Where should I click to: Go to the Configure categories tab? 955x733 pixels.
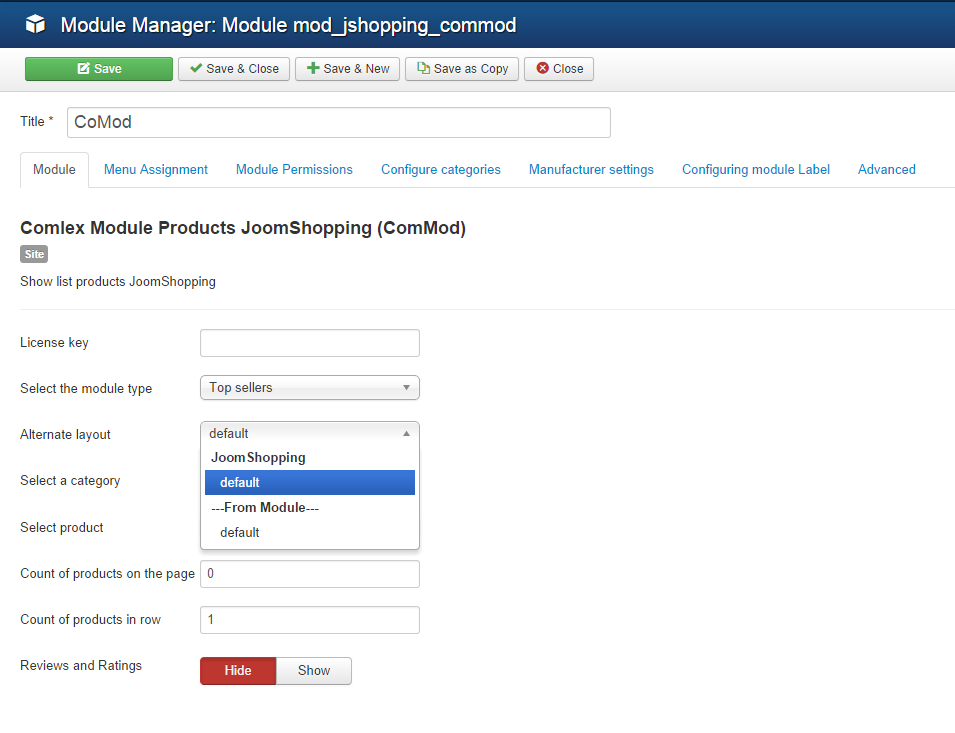pyautogui.click(x=441, y=170)
